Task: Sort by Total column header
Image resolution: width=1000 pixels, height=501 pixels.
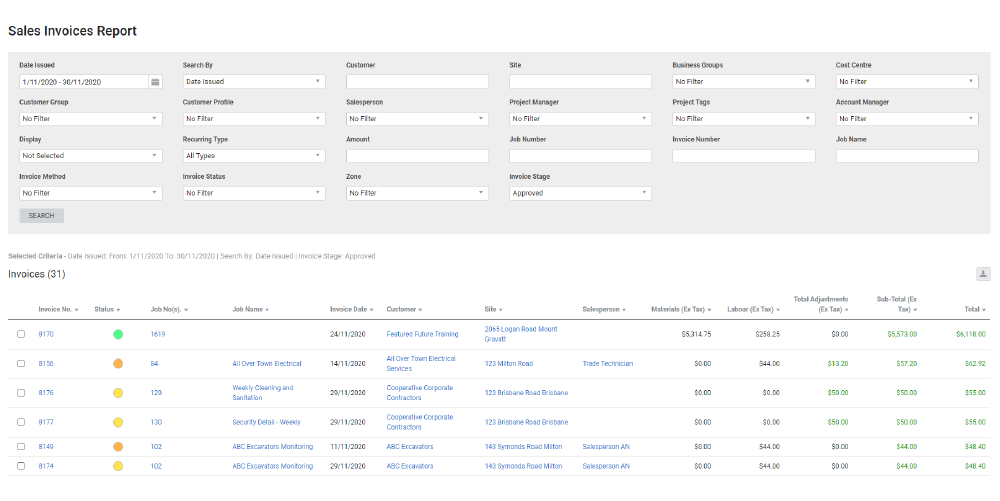Action: [x=974, y=309]
